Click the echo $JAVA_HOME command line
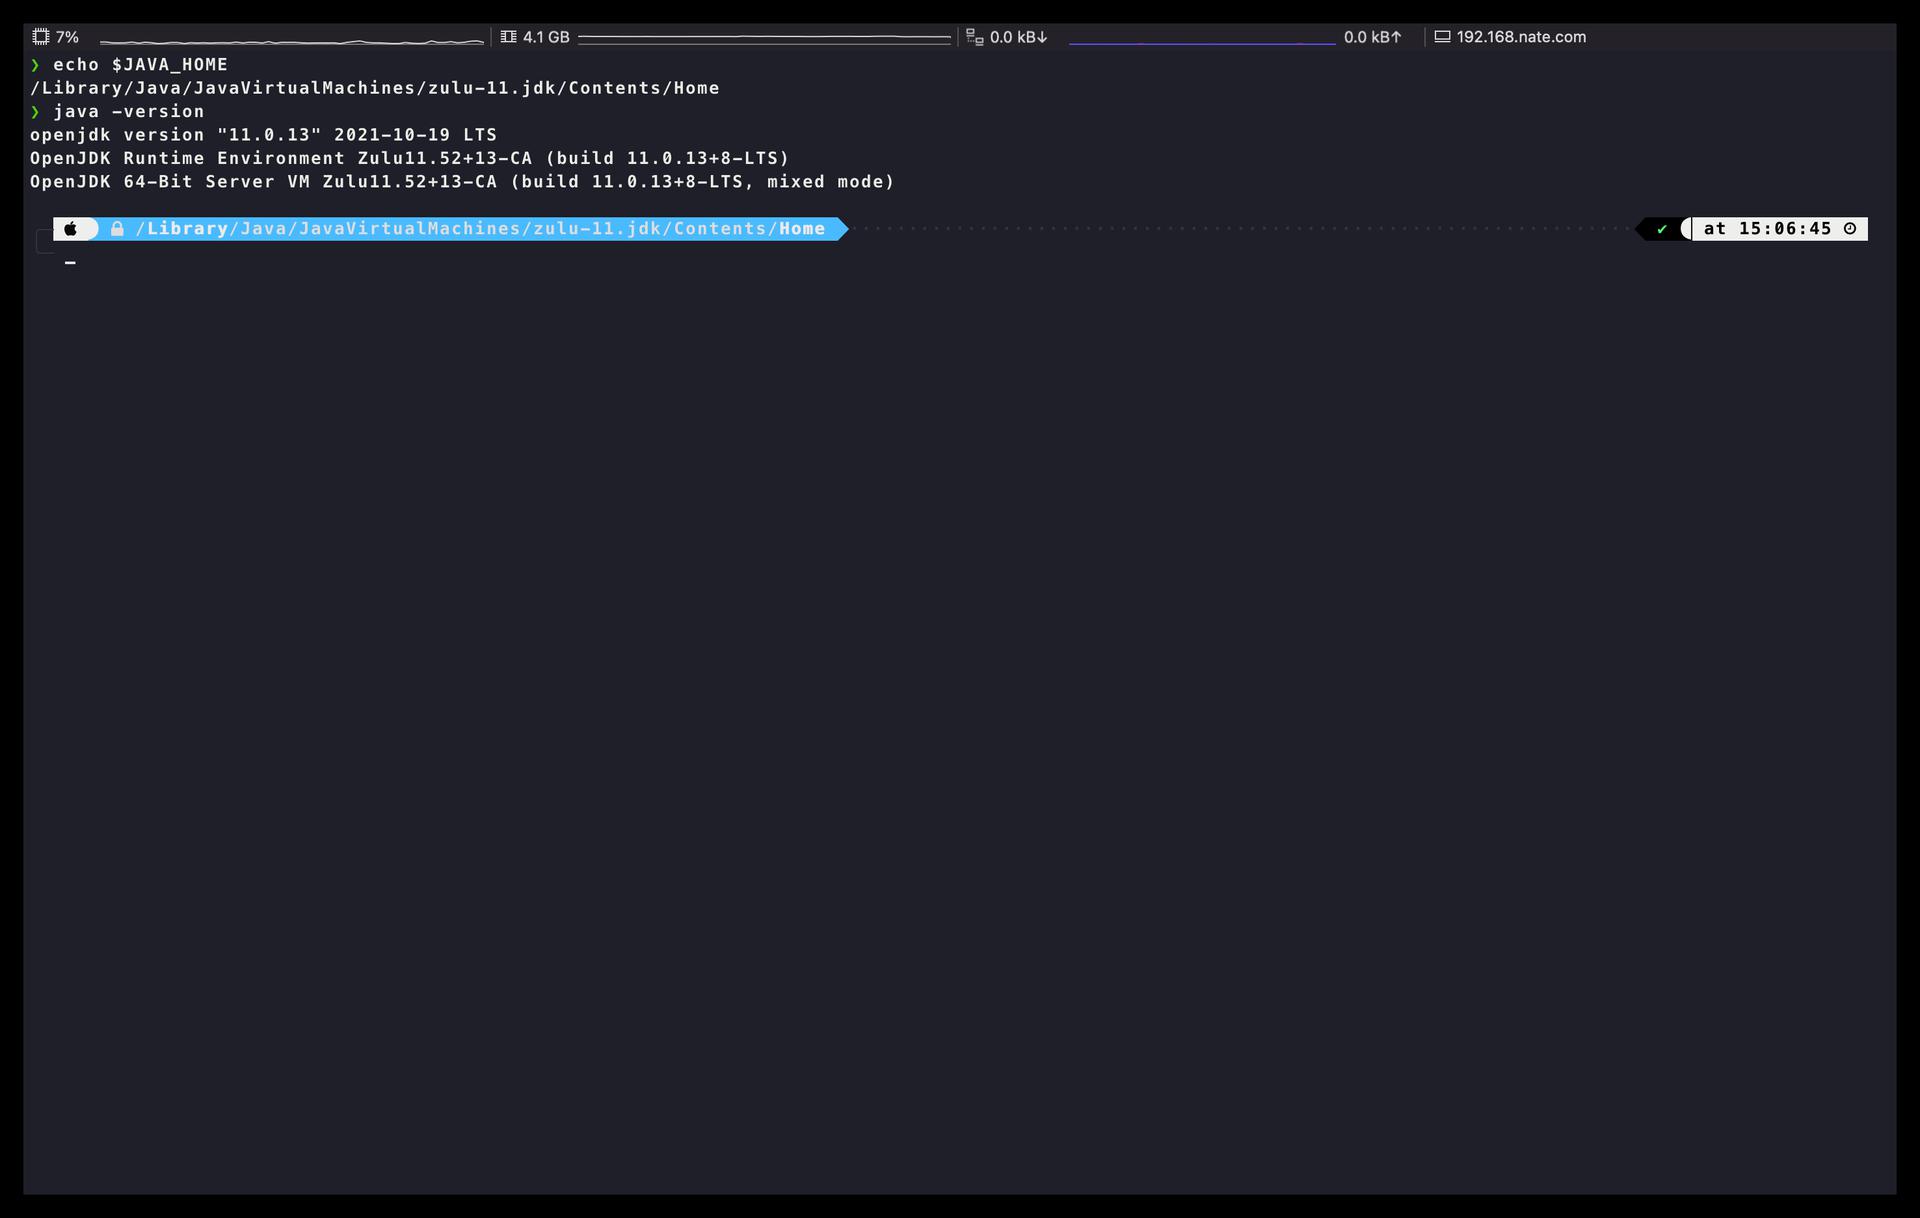The image size is (1920, 1218). coord(140,64)
